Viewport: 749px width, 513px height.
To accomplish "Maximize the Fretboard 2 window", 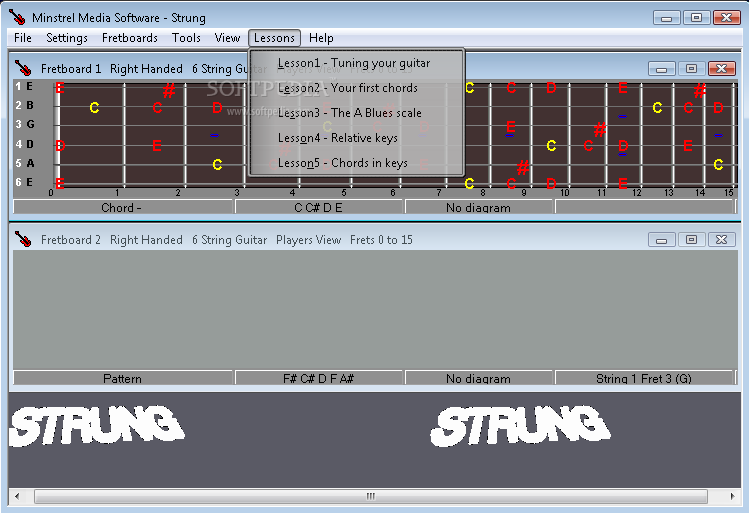I will coord(691,239).
